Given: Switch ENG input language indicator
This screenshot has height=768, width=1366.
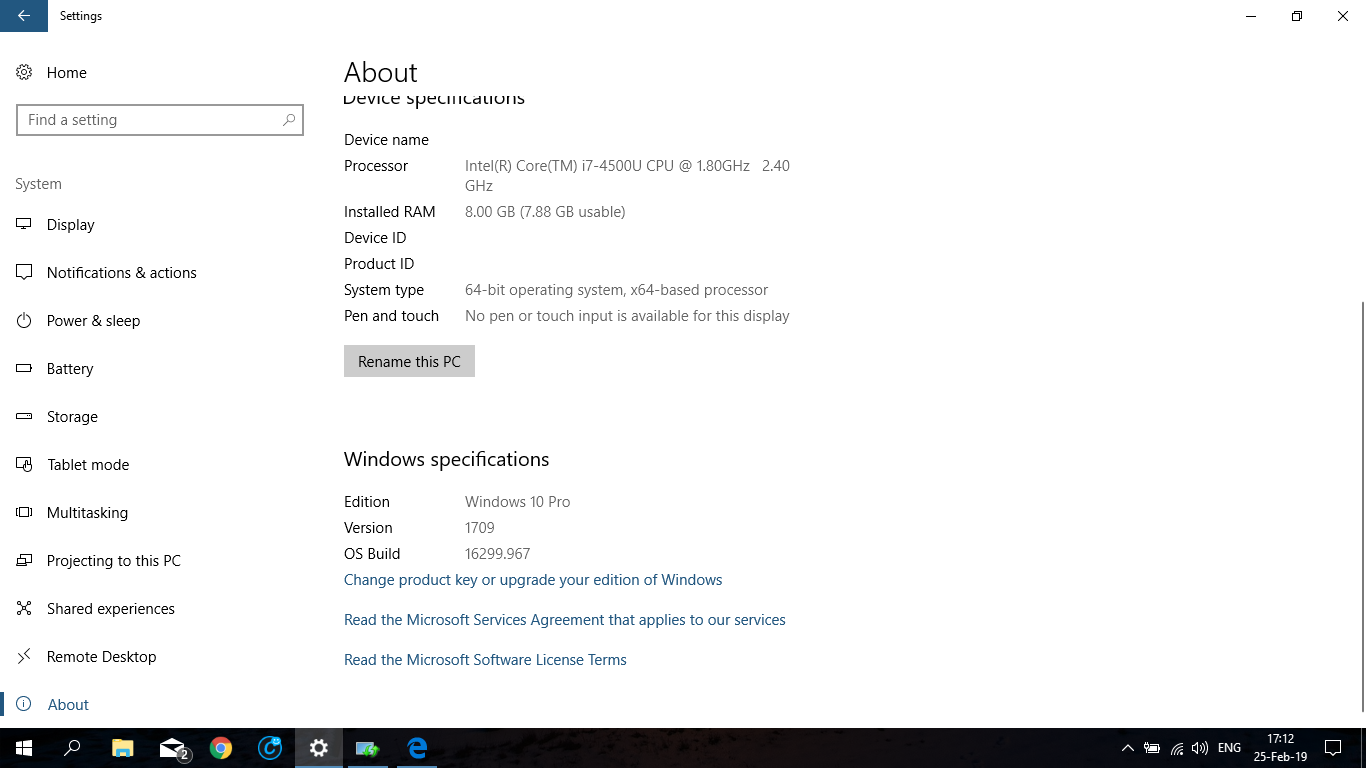Looking at the screenshot, I should [x=1230, y=748].
